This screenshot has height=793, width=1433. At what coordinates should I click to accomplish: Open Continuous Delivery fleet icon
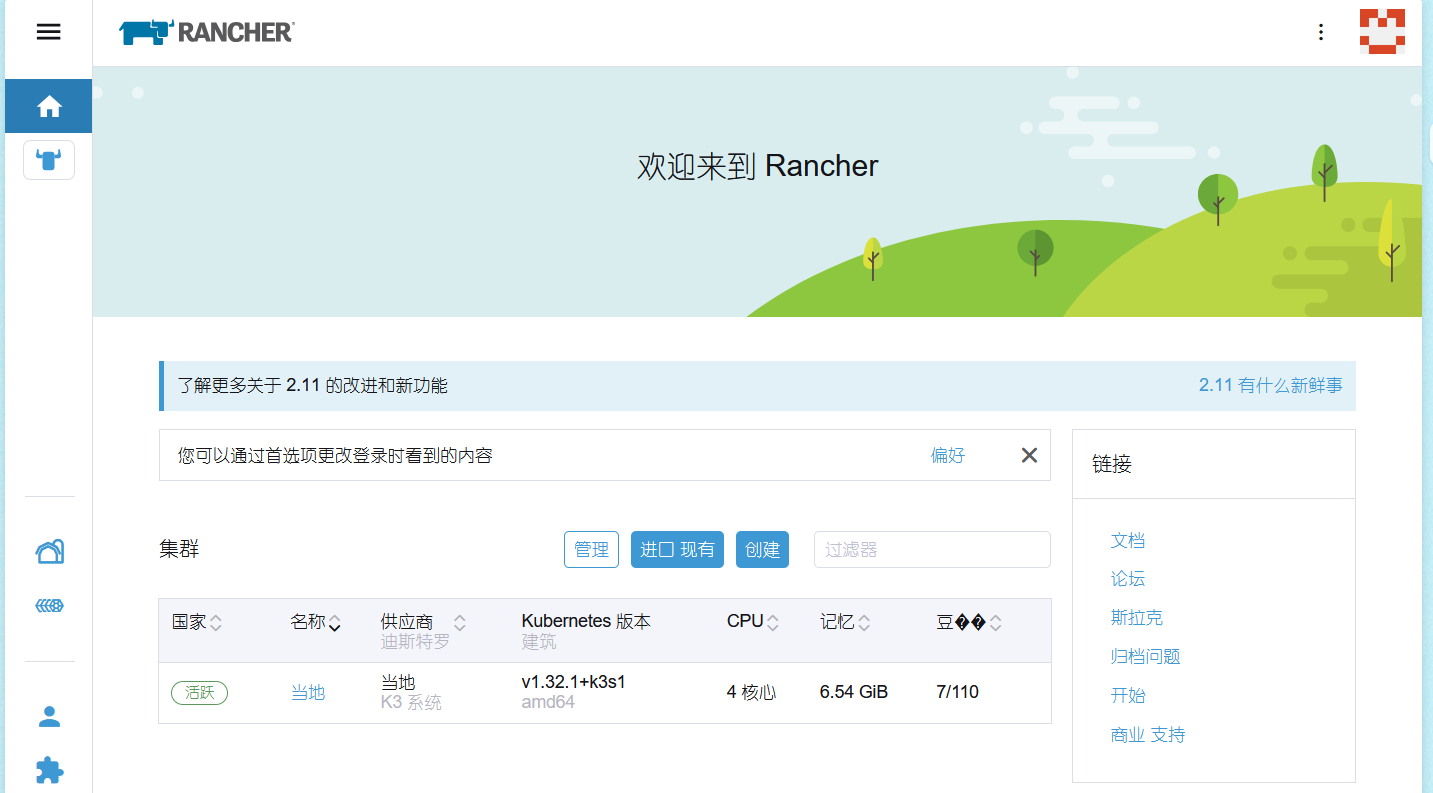[x=50, y=605]
